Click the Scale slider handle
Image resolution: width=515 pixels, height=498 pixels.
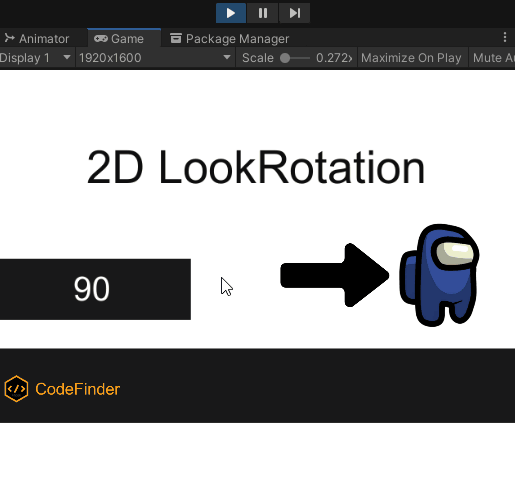285,58
